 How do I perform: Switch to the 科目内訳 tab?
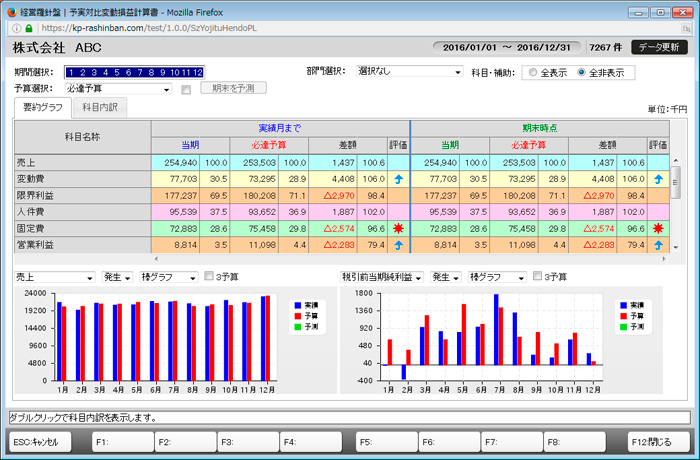click(x=99, y=107)
